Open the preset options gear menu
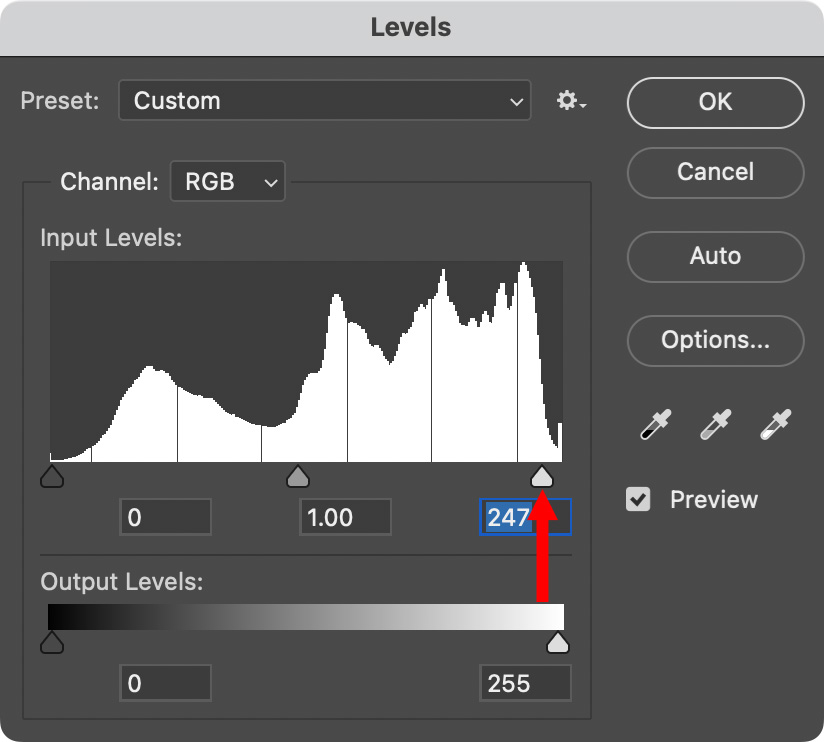The image size is (824, 742). (571, 101)
